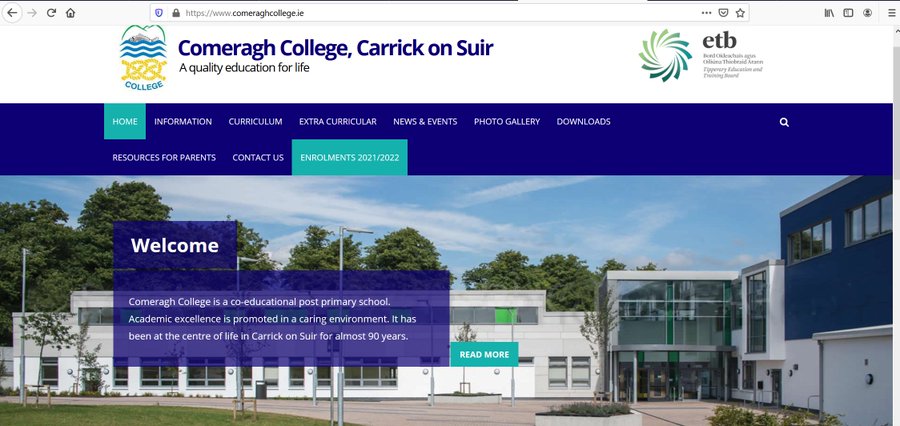This screenshot has height=426, width=900.
Task: Open the page actions three-dot menu
Action: (707, 13)
